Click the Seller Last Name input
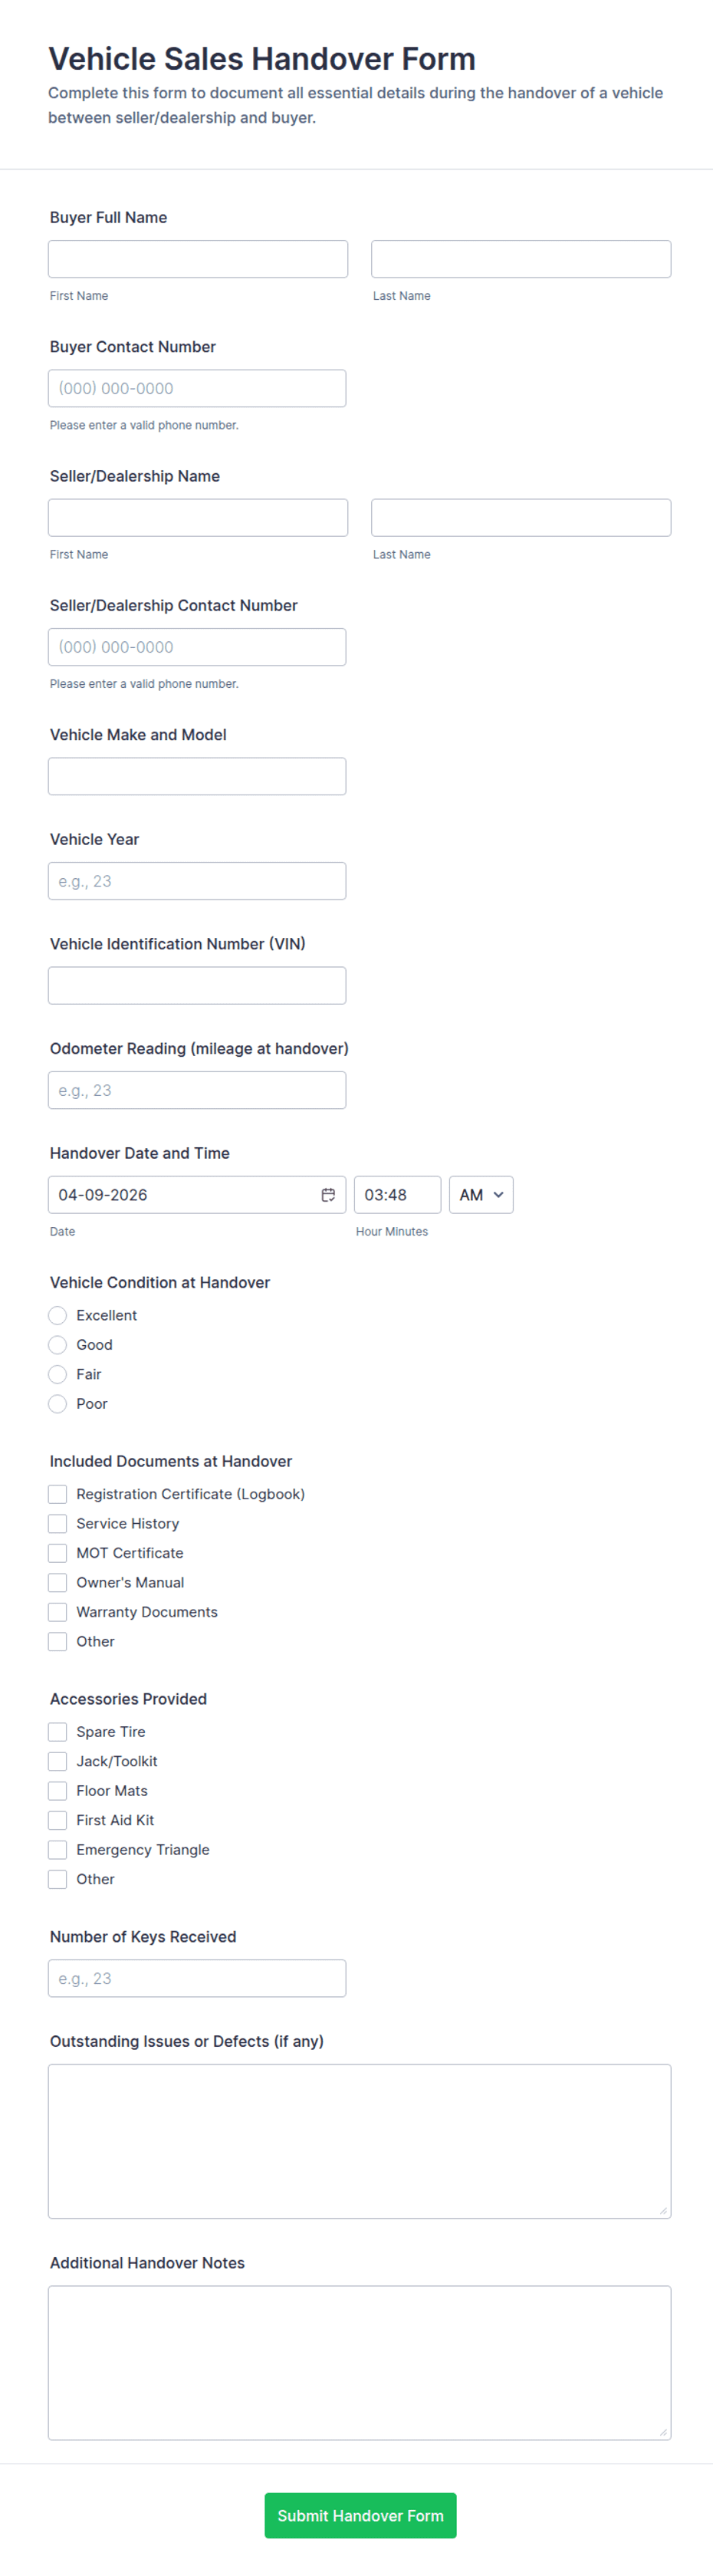The image size is (713, 2576). pos(521,518)
